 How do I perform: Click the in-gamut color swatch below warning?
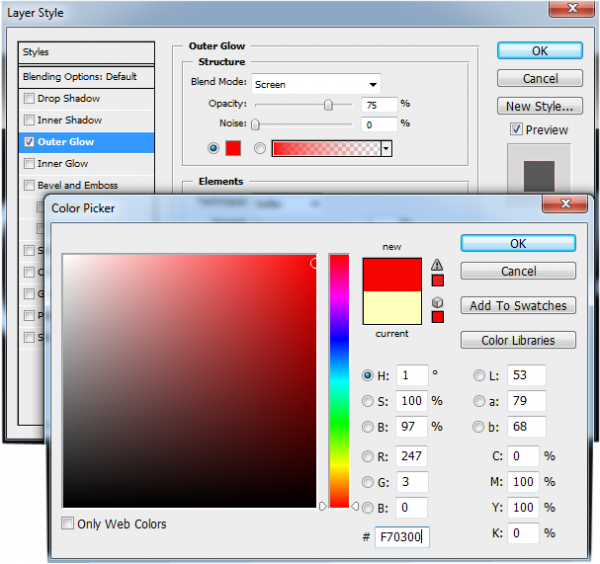(x=437, y=280)
